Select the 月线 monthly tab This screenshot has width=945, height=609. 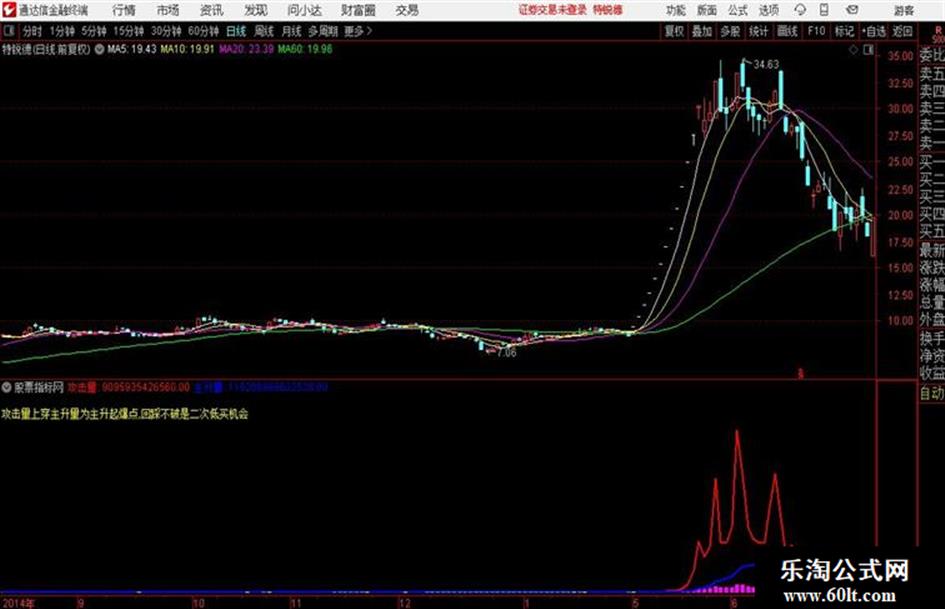tap(292, 31)
